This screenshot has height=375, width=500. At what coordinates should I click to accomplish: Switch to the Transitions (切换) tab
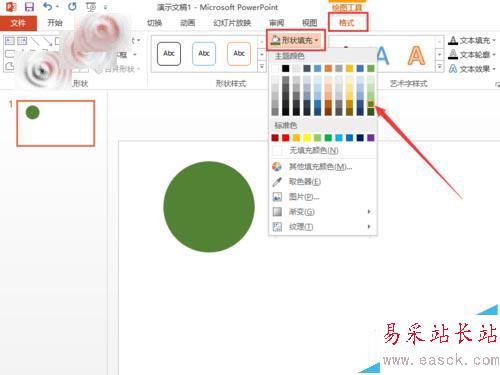click(154, 23)
